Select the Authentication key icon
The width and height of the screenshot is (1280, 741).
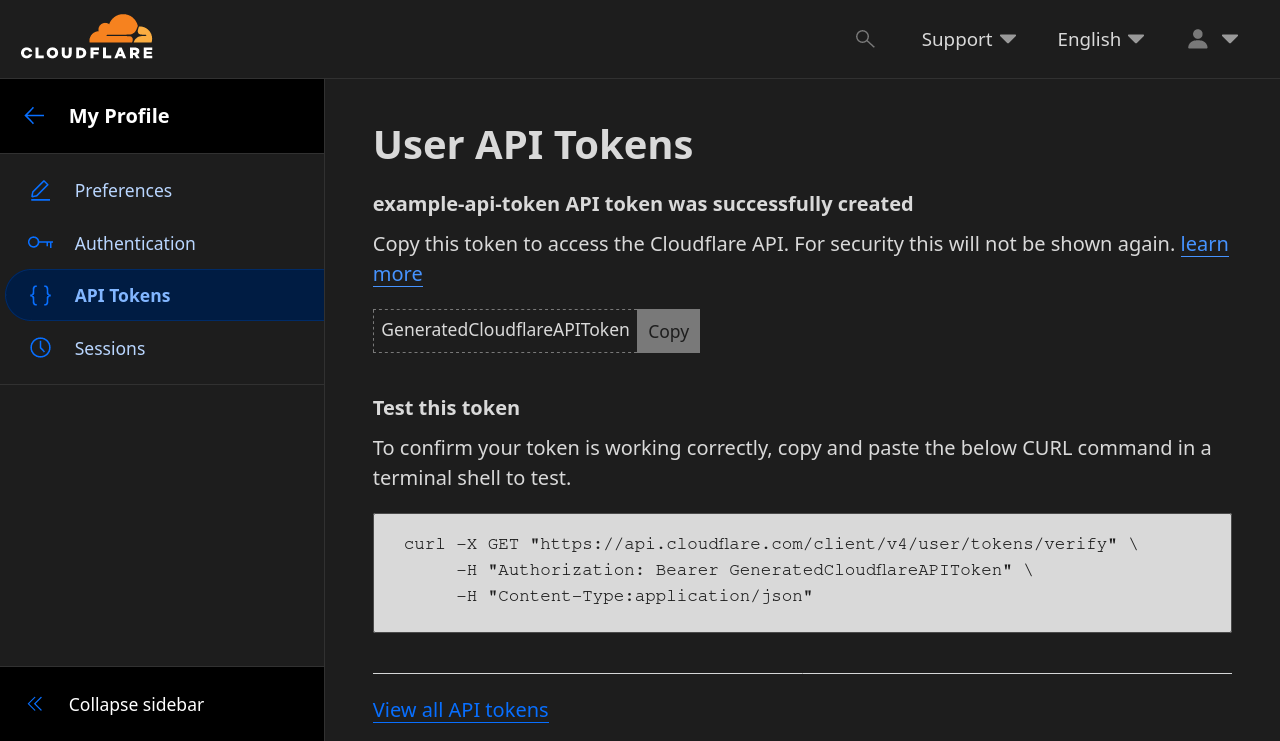click(40, 243)
